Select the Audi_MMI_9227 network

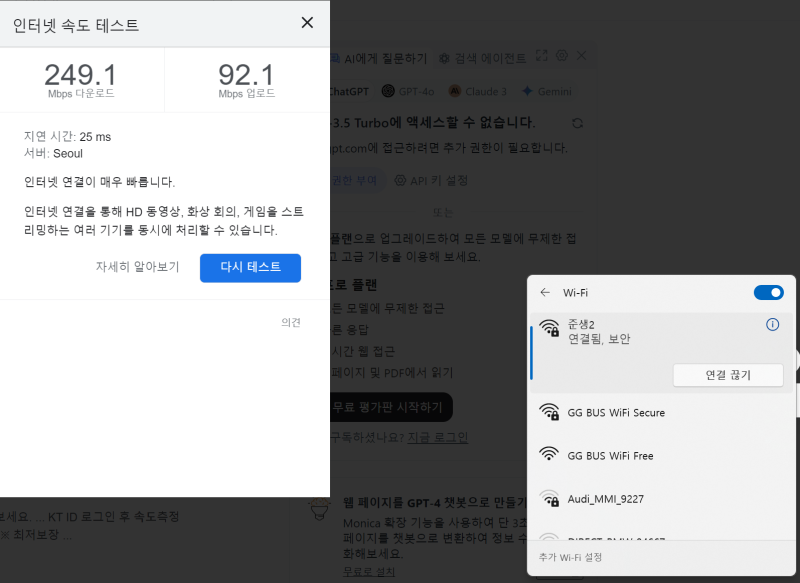click(x=661, y=498)
